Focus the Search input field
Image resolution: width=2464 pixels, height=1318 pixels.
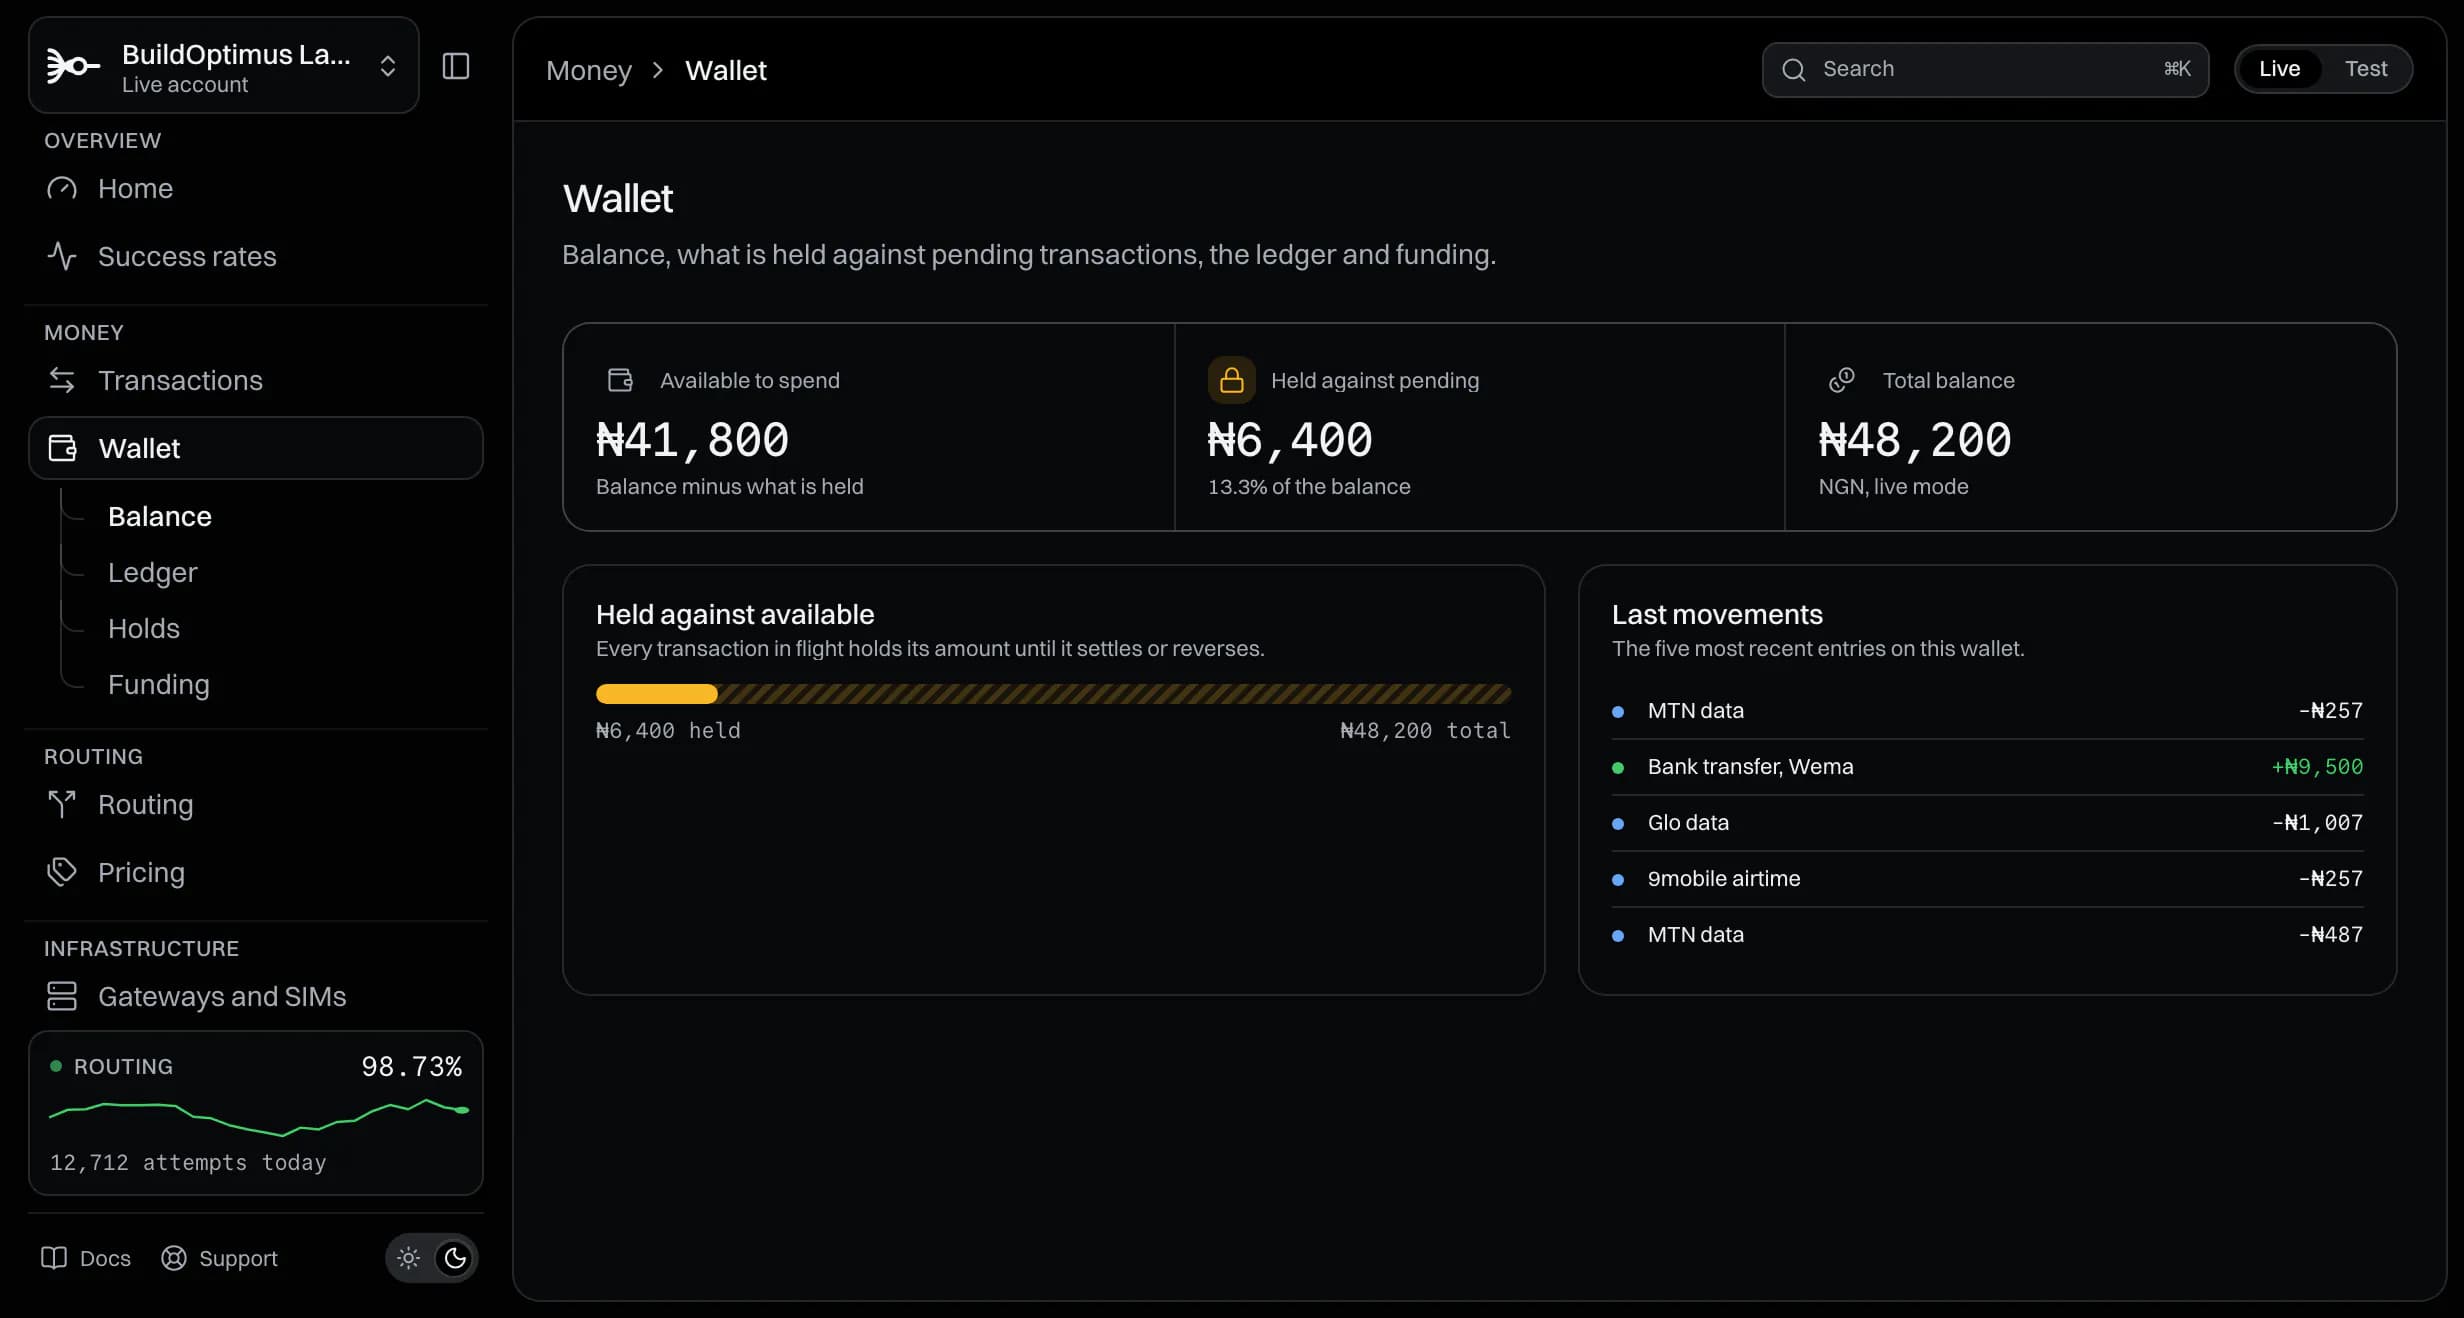click(x=1985, y=69)
